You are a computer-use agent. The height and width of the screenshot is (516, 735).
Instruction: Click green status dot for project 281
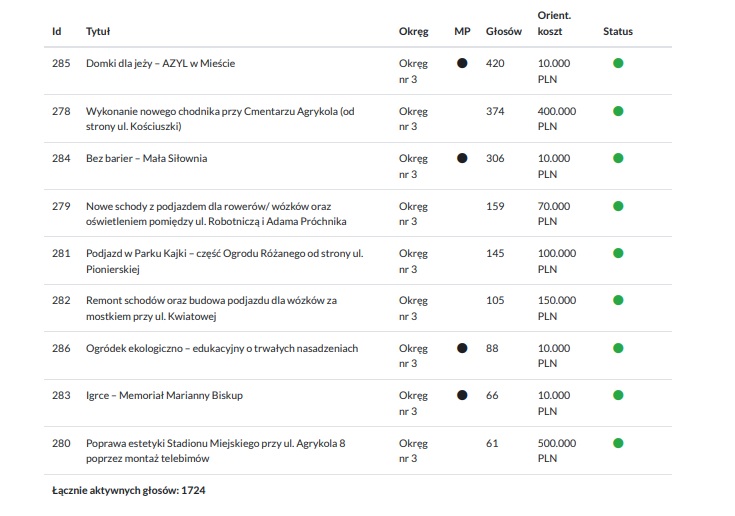point(618,253)
